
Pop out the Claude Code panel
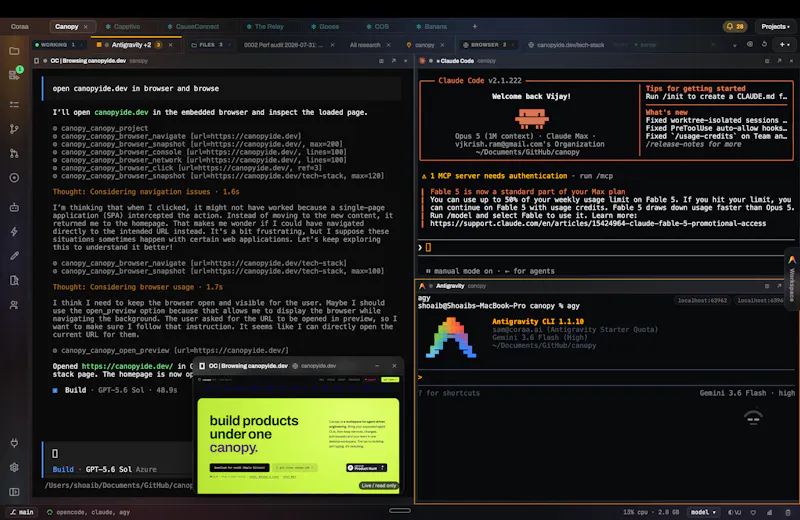tap(779, 61)
